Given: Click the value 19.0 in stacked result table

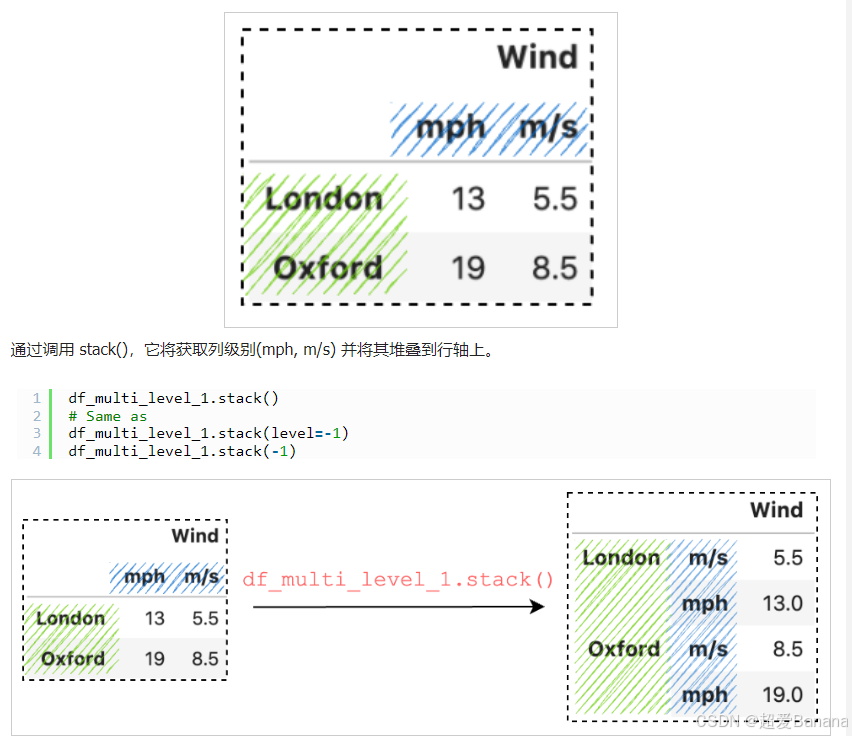Looking at the screenshot, I should coord(782,694).
